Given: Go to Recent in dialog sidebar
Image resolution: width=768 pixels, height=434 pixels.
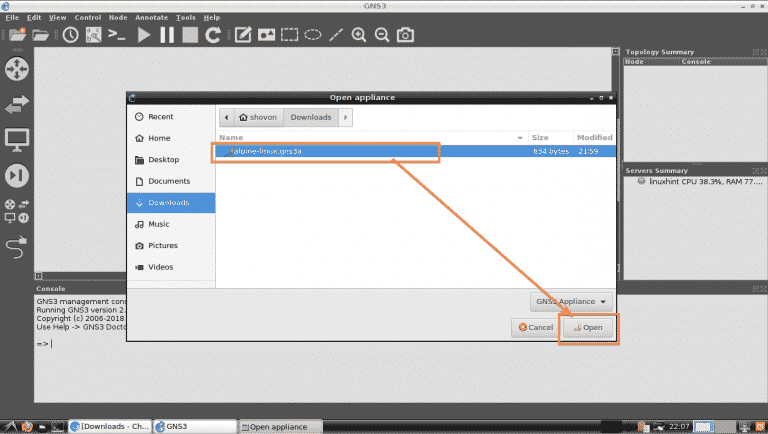Looking at the screenshot, I should point(171,117).
